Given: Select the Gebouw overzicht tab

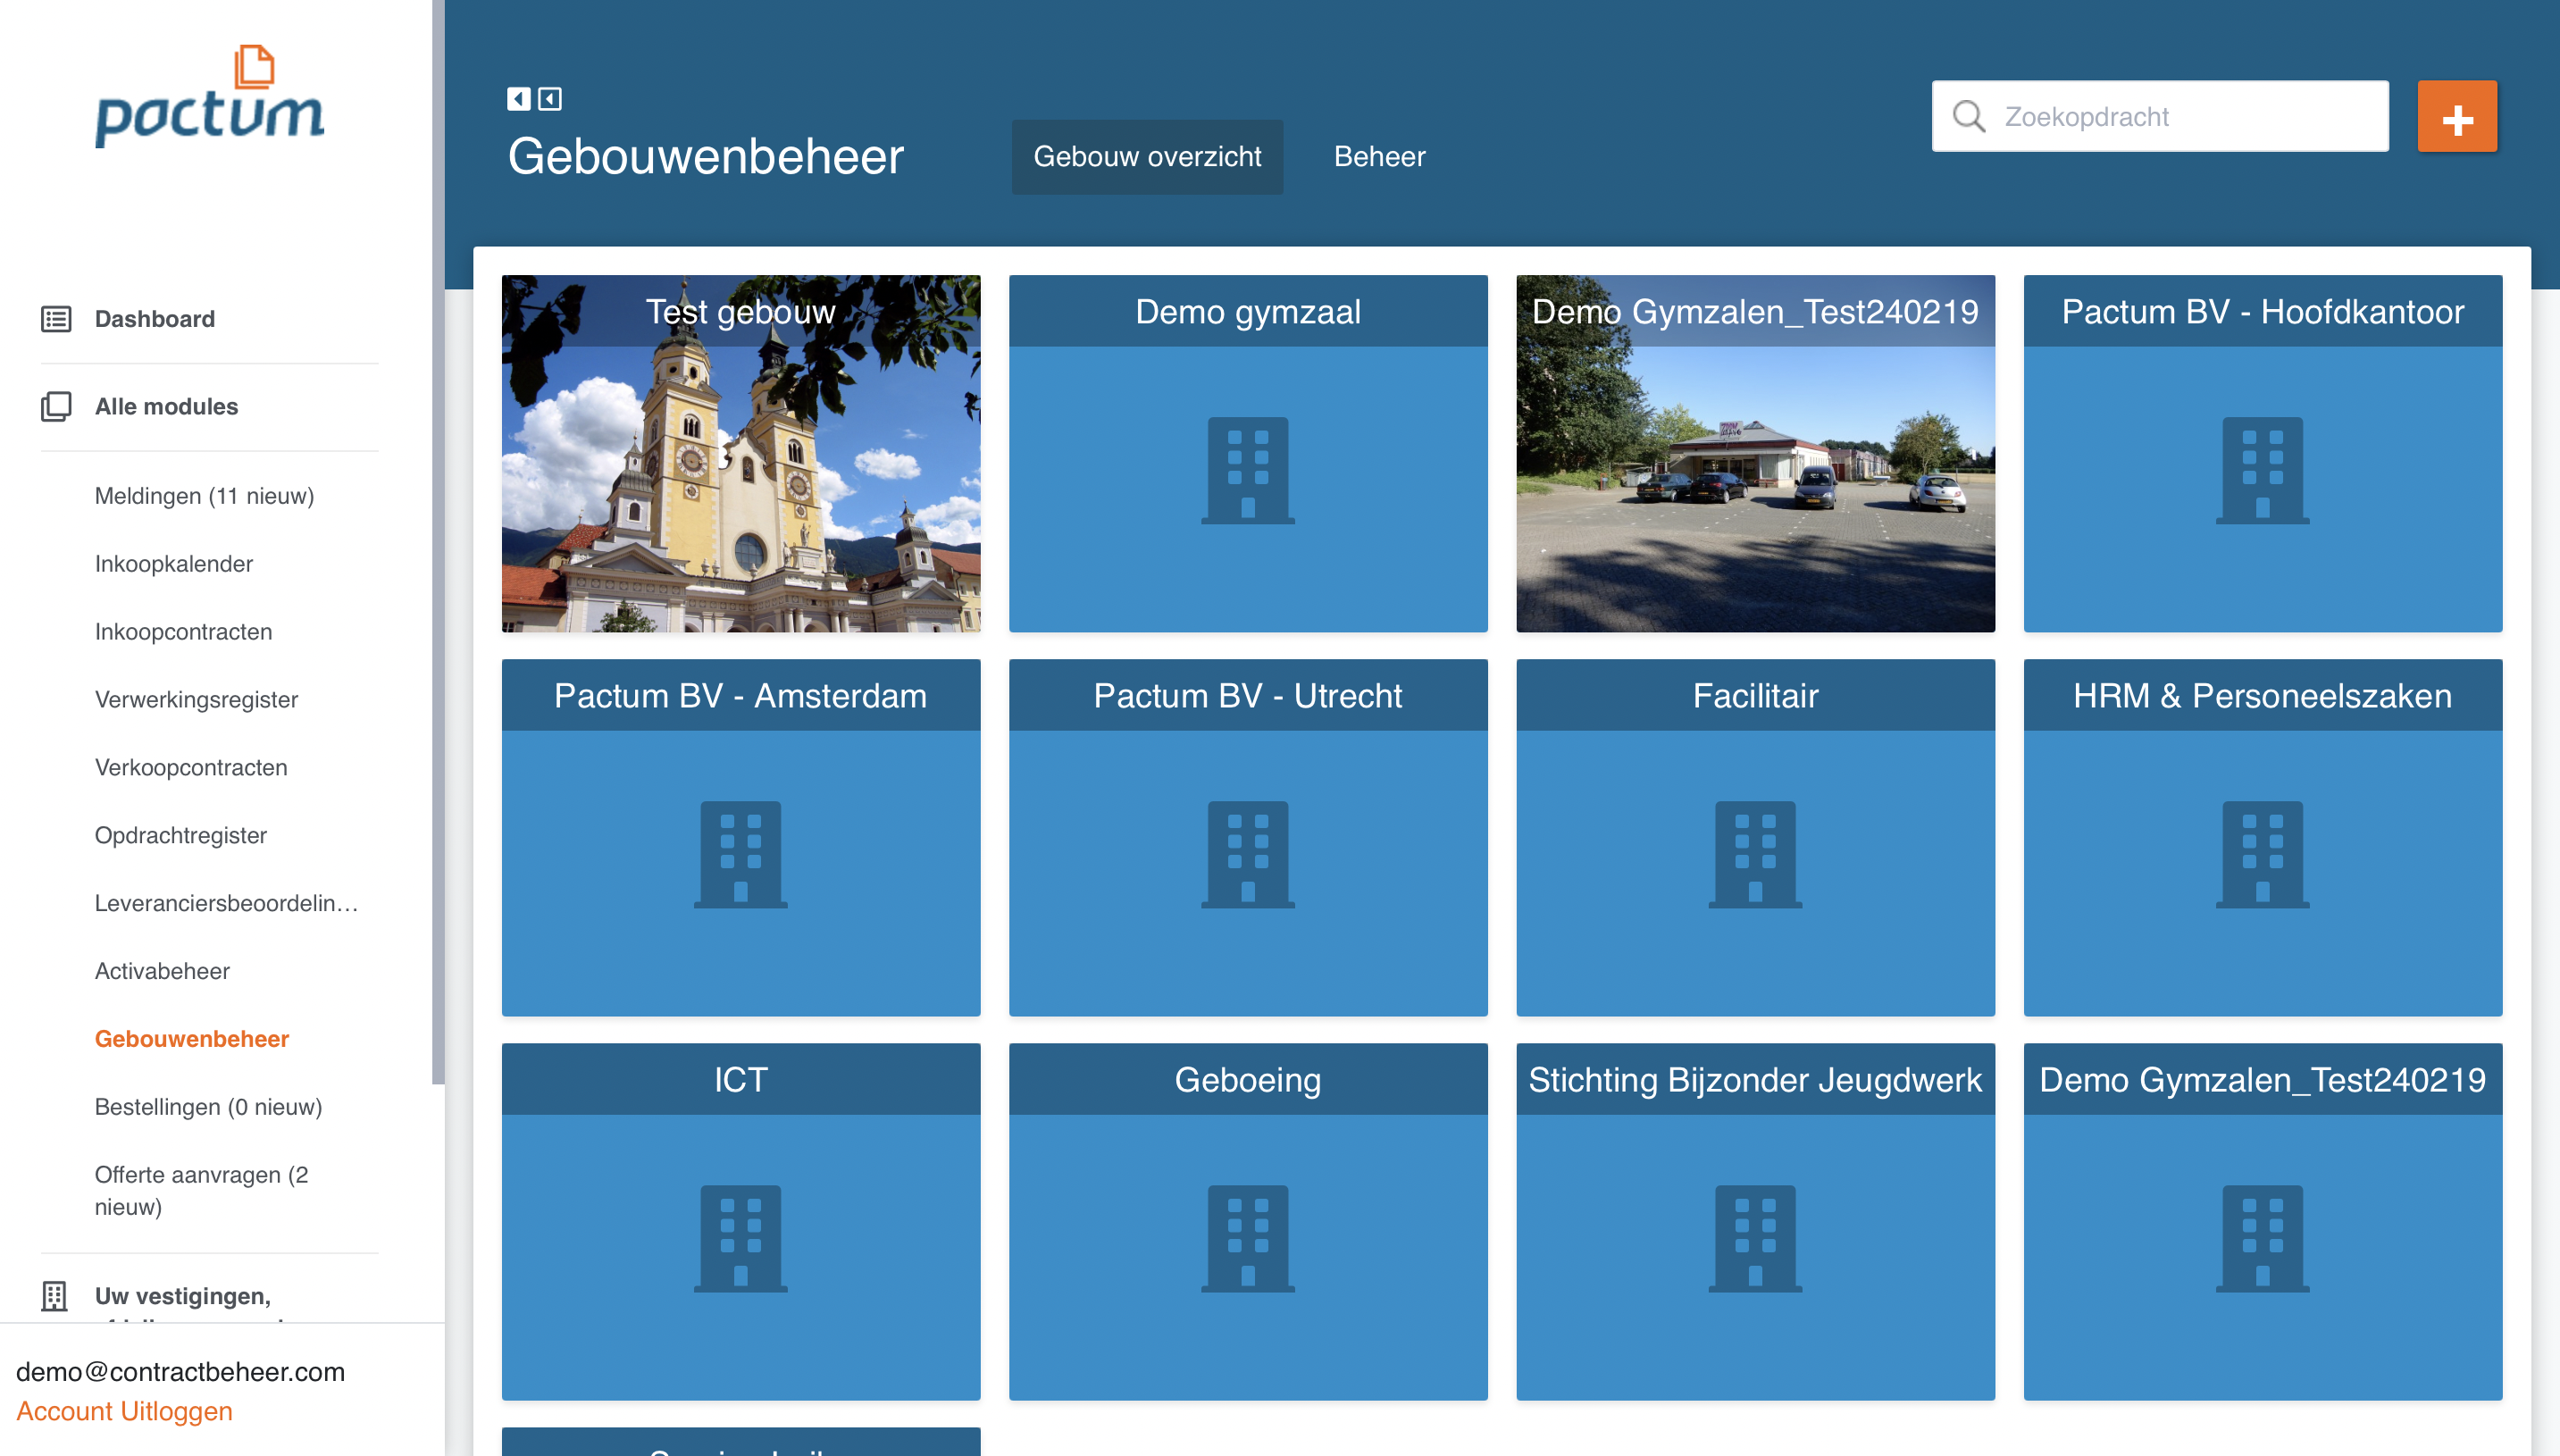Looking at the screenshot, I should point(1146,157).
